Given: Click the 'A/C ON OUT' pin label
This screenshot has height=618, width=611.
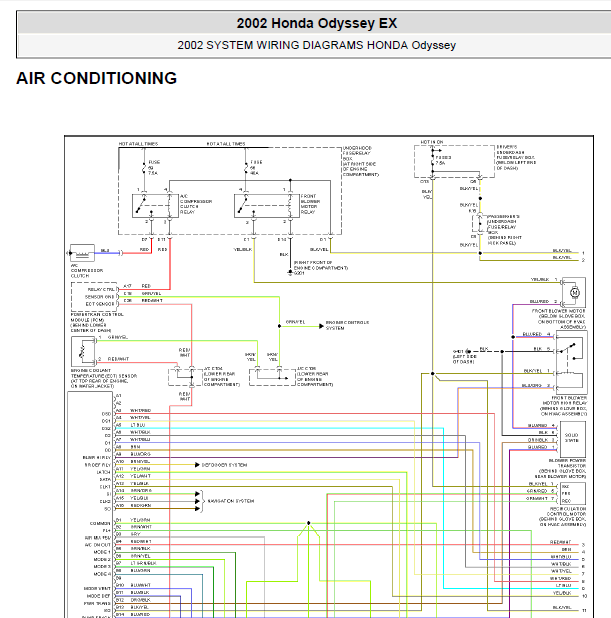Looking at the screenshot, I should 97,545.
